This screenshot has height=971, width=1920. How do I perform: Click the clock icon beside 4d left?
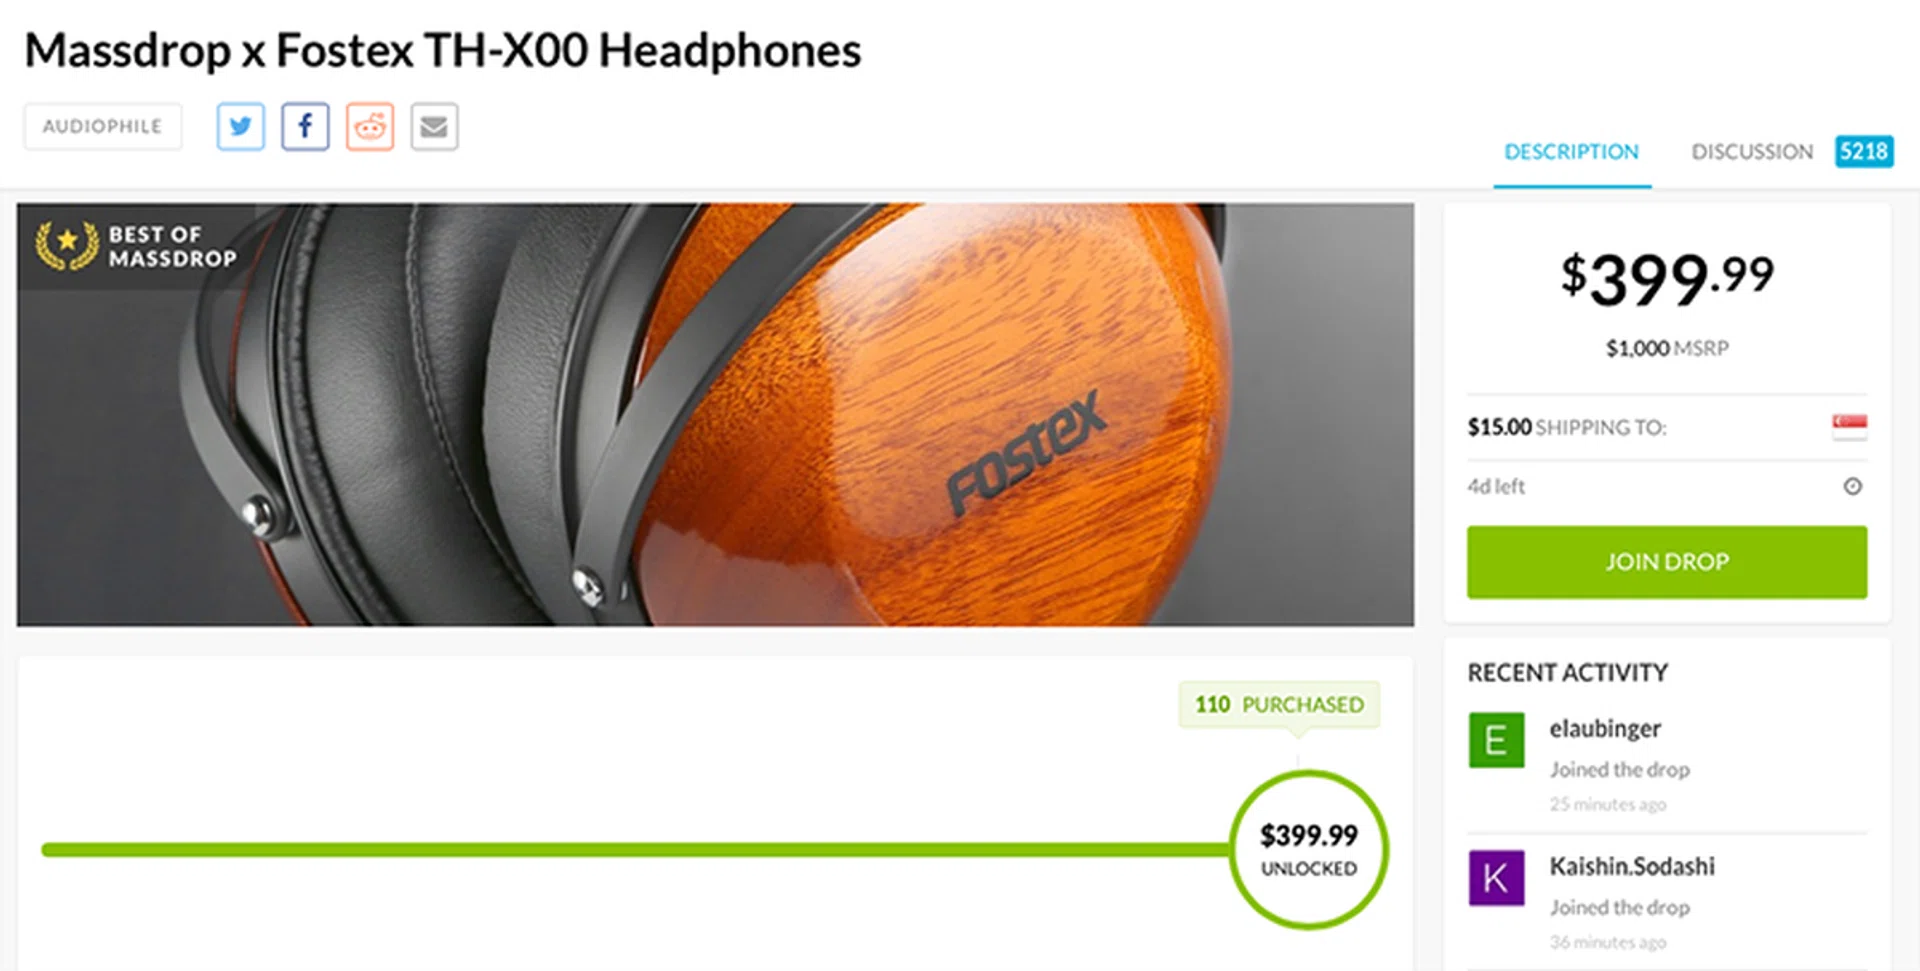tap(1852, 486)
